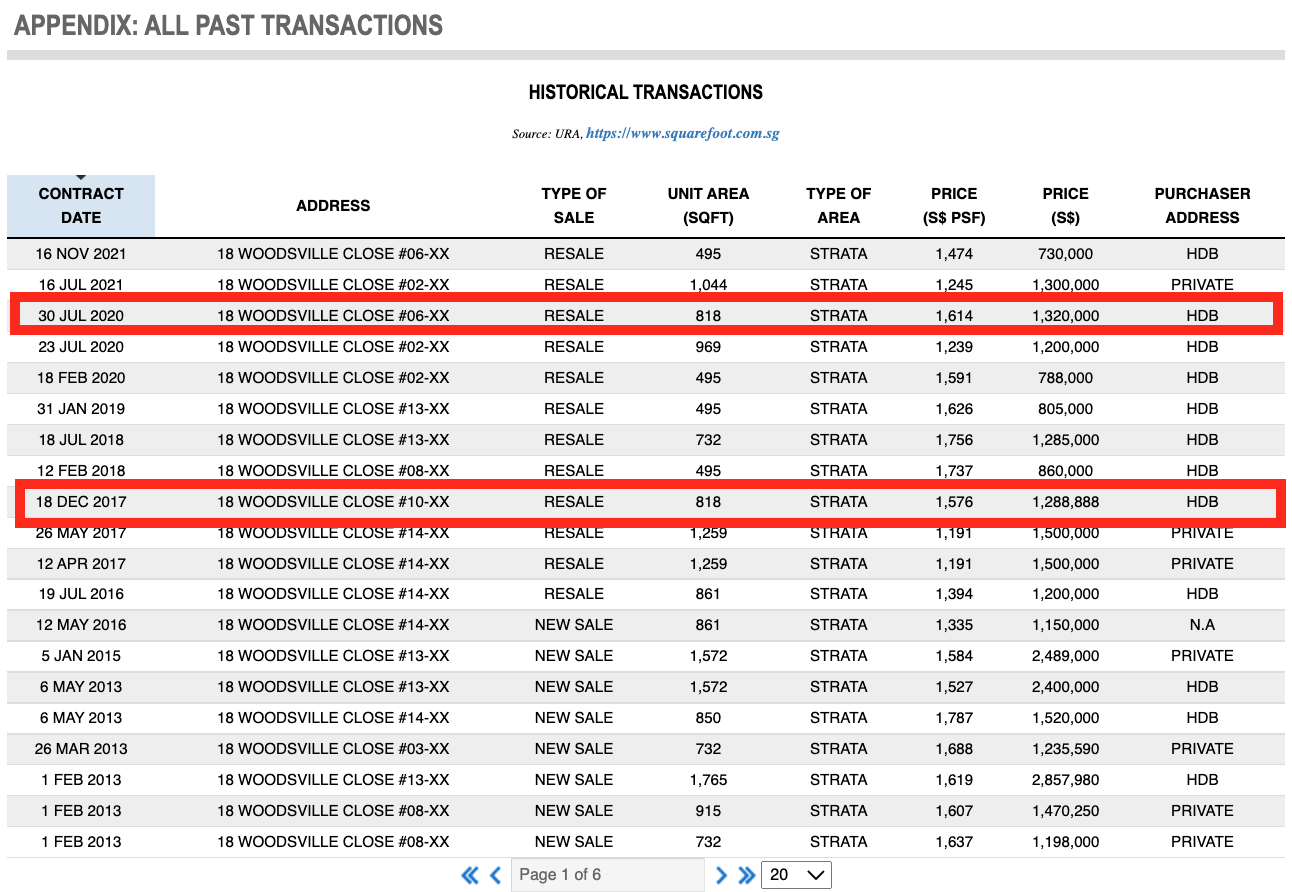Image resolution: width=1292 pixels, height=892 pixels.
Task: Select the 18 JUL 2018 date cell
Action: click(81, 440)
